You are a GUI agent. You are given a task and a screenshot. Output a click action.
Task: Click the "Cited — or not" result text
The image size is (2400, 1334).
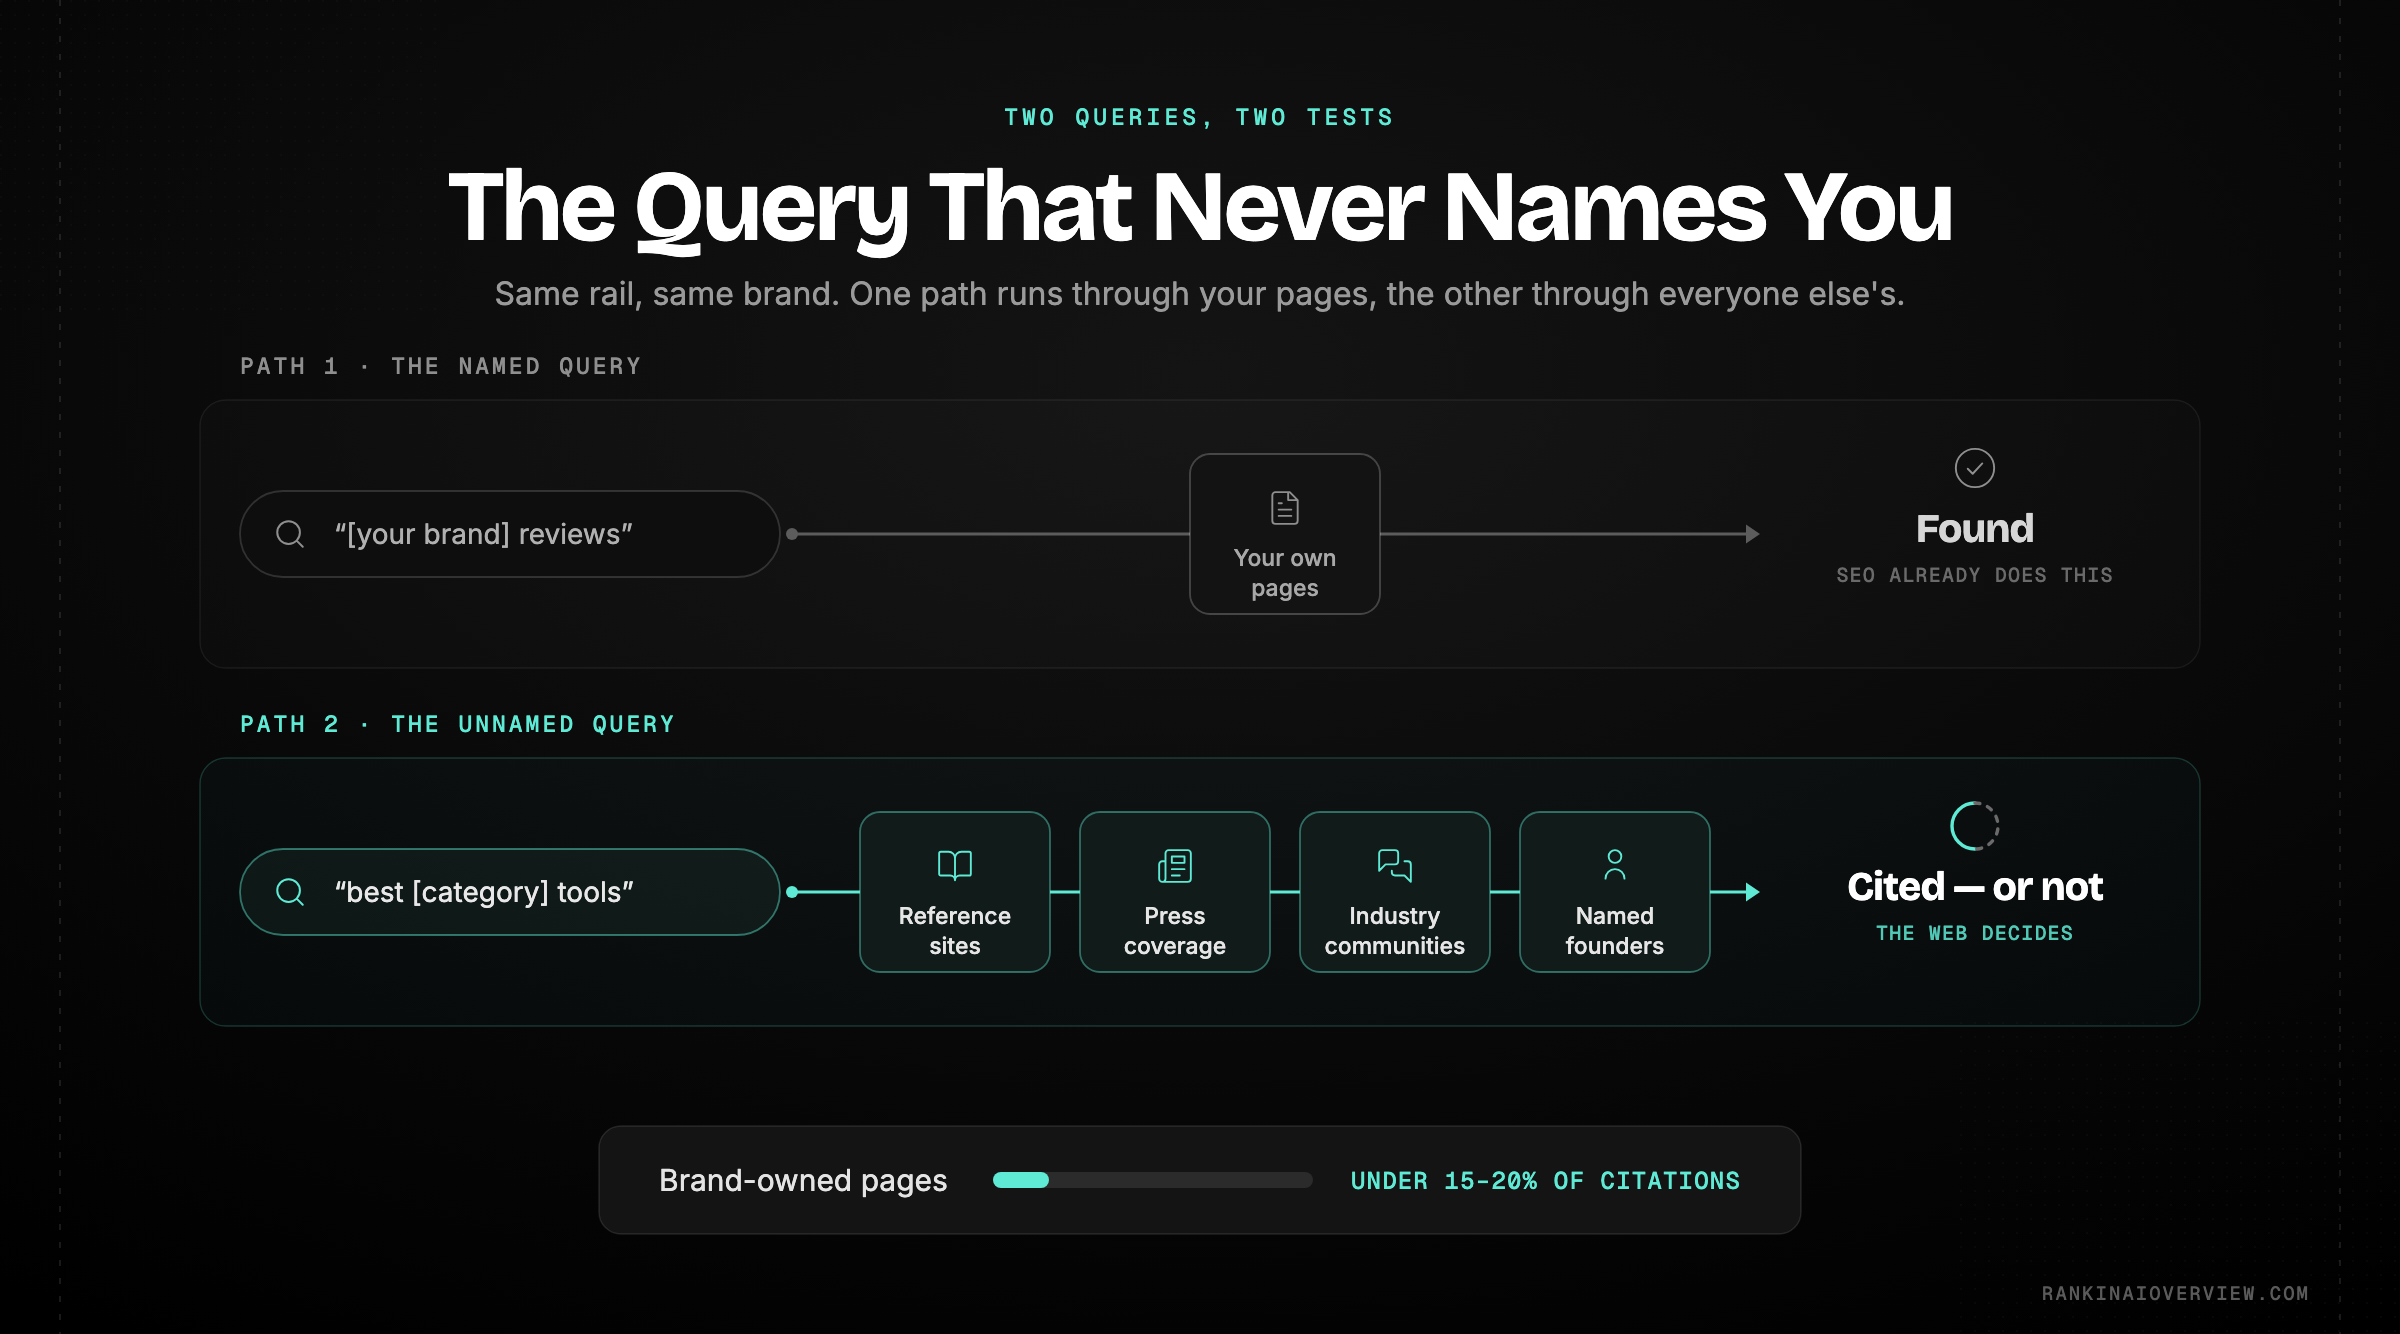pyautogui.click(x=1975, y=887)
